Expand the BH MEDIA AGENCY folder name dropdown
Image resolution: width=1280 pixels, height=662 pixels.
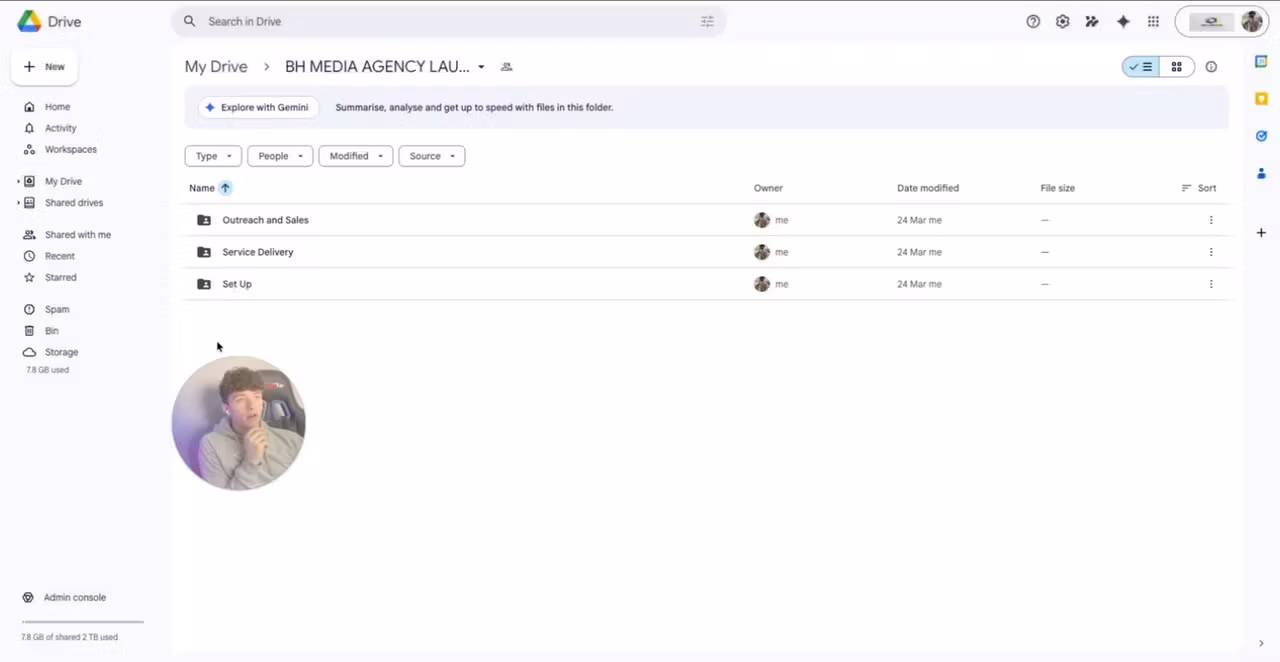pos(480,66)
